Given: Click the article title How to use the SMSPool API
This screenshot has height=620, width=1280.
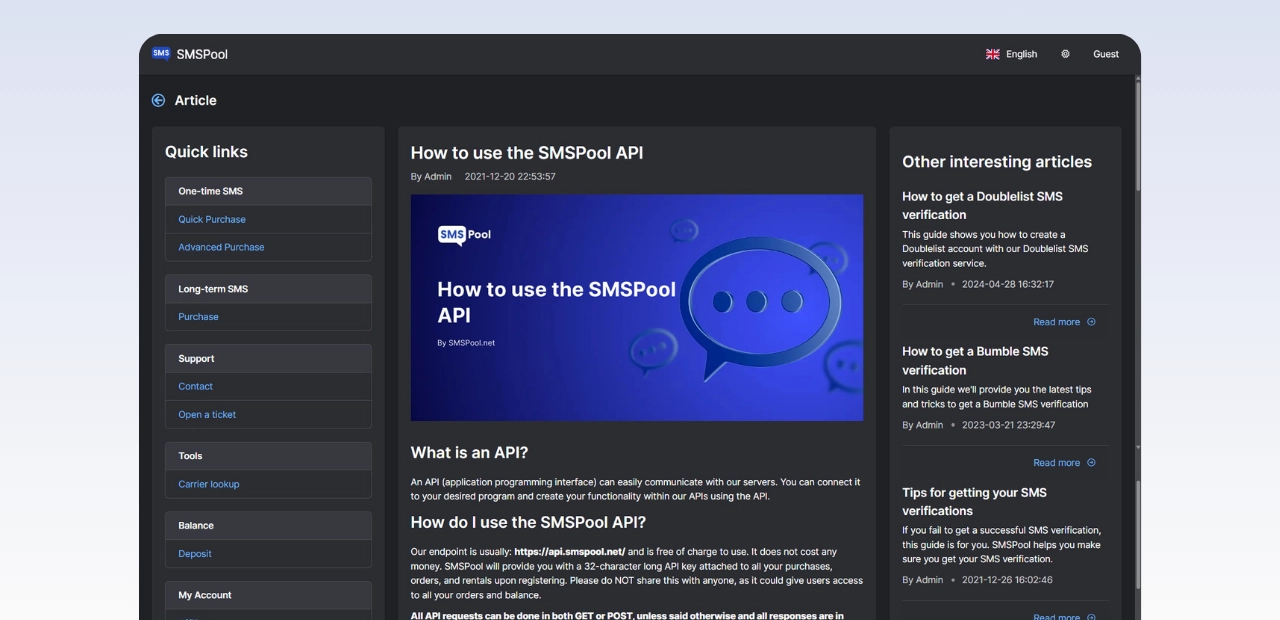Looking at the screenshot, I should pyautogui.click(x=527, y=153).
